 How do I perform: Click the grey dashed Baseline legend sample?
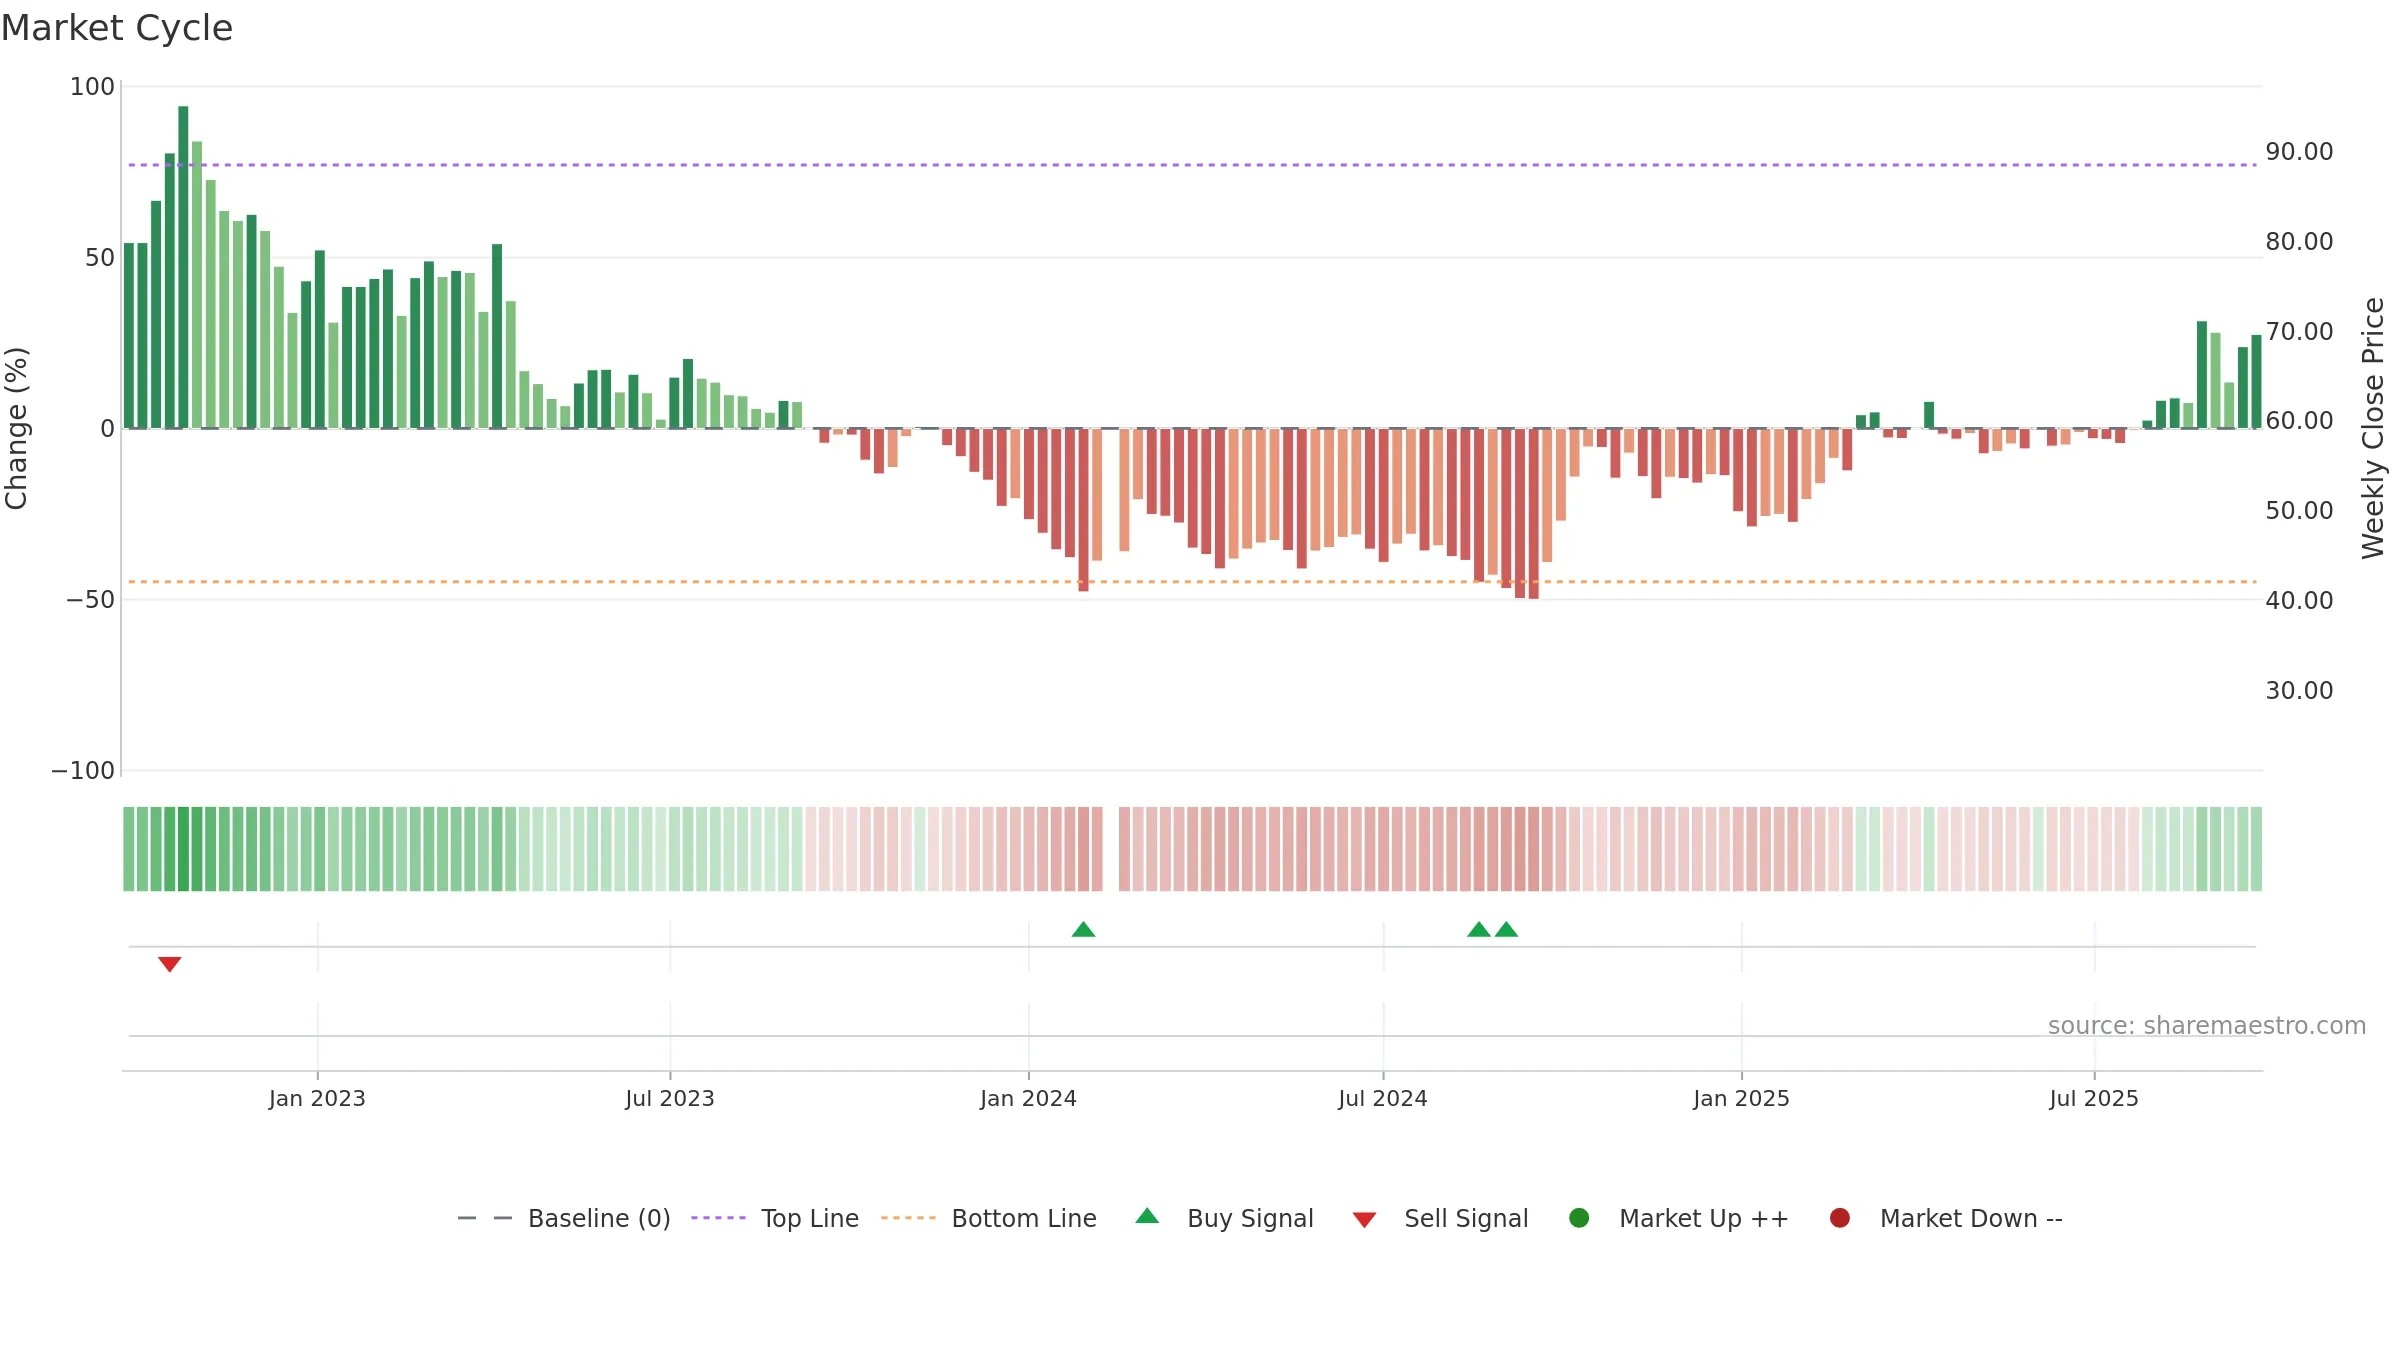coord(485,1218)
